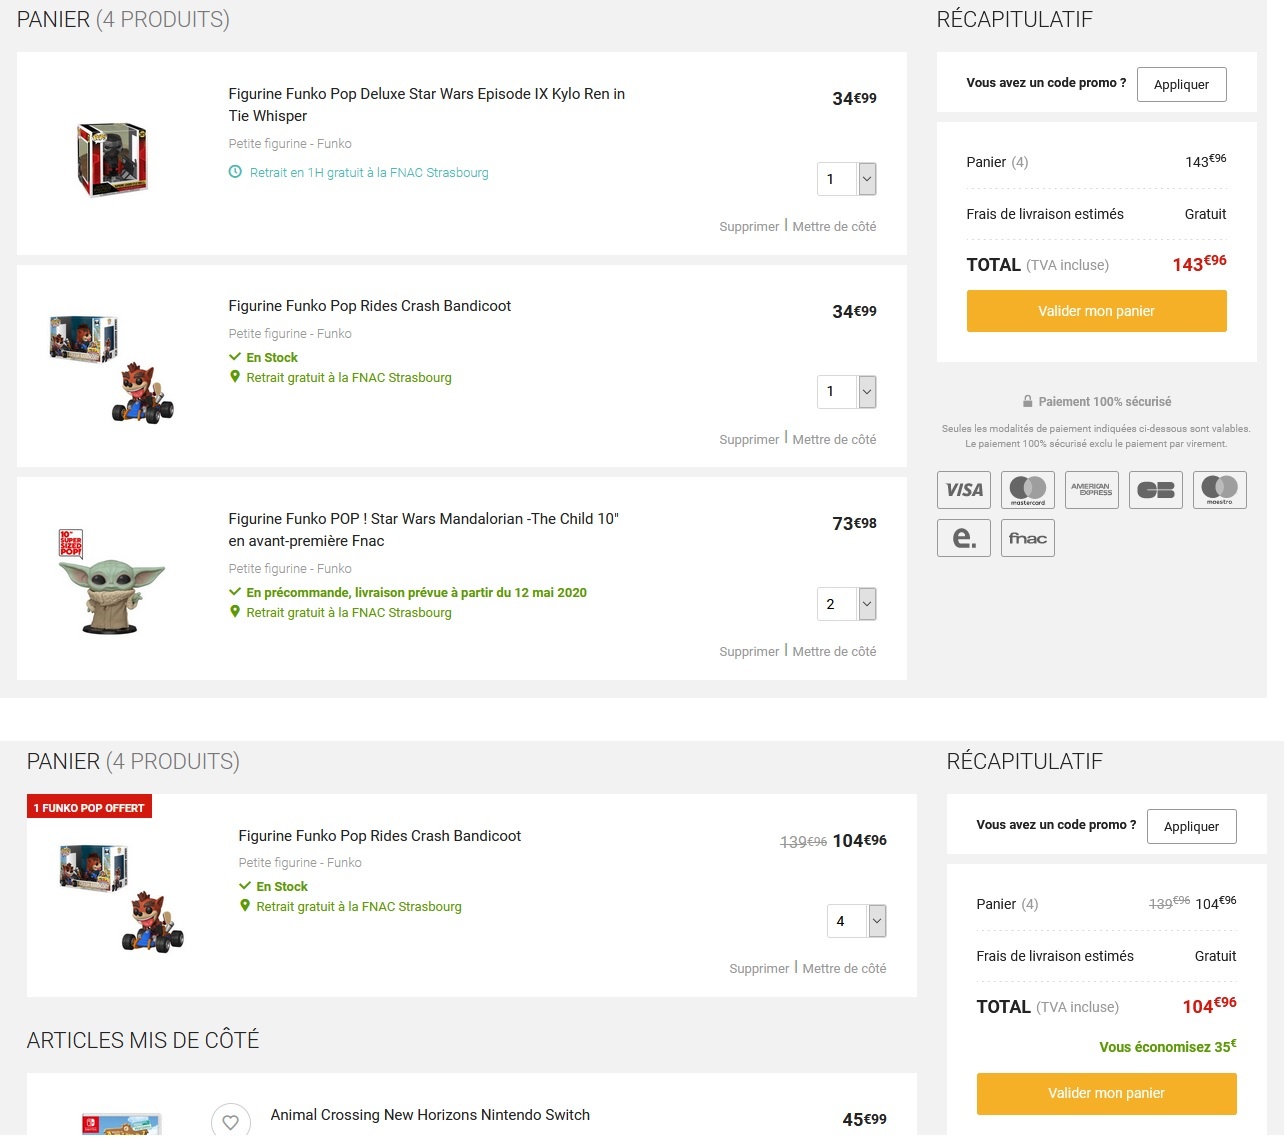This screenshot has height=1142, width=1285.
Task: Click the American Express payment icon
Action: (1091, 490)
